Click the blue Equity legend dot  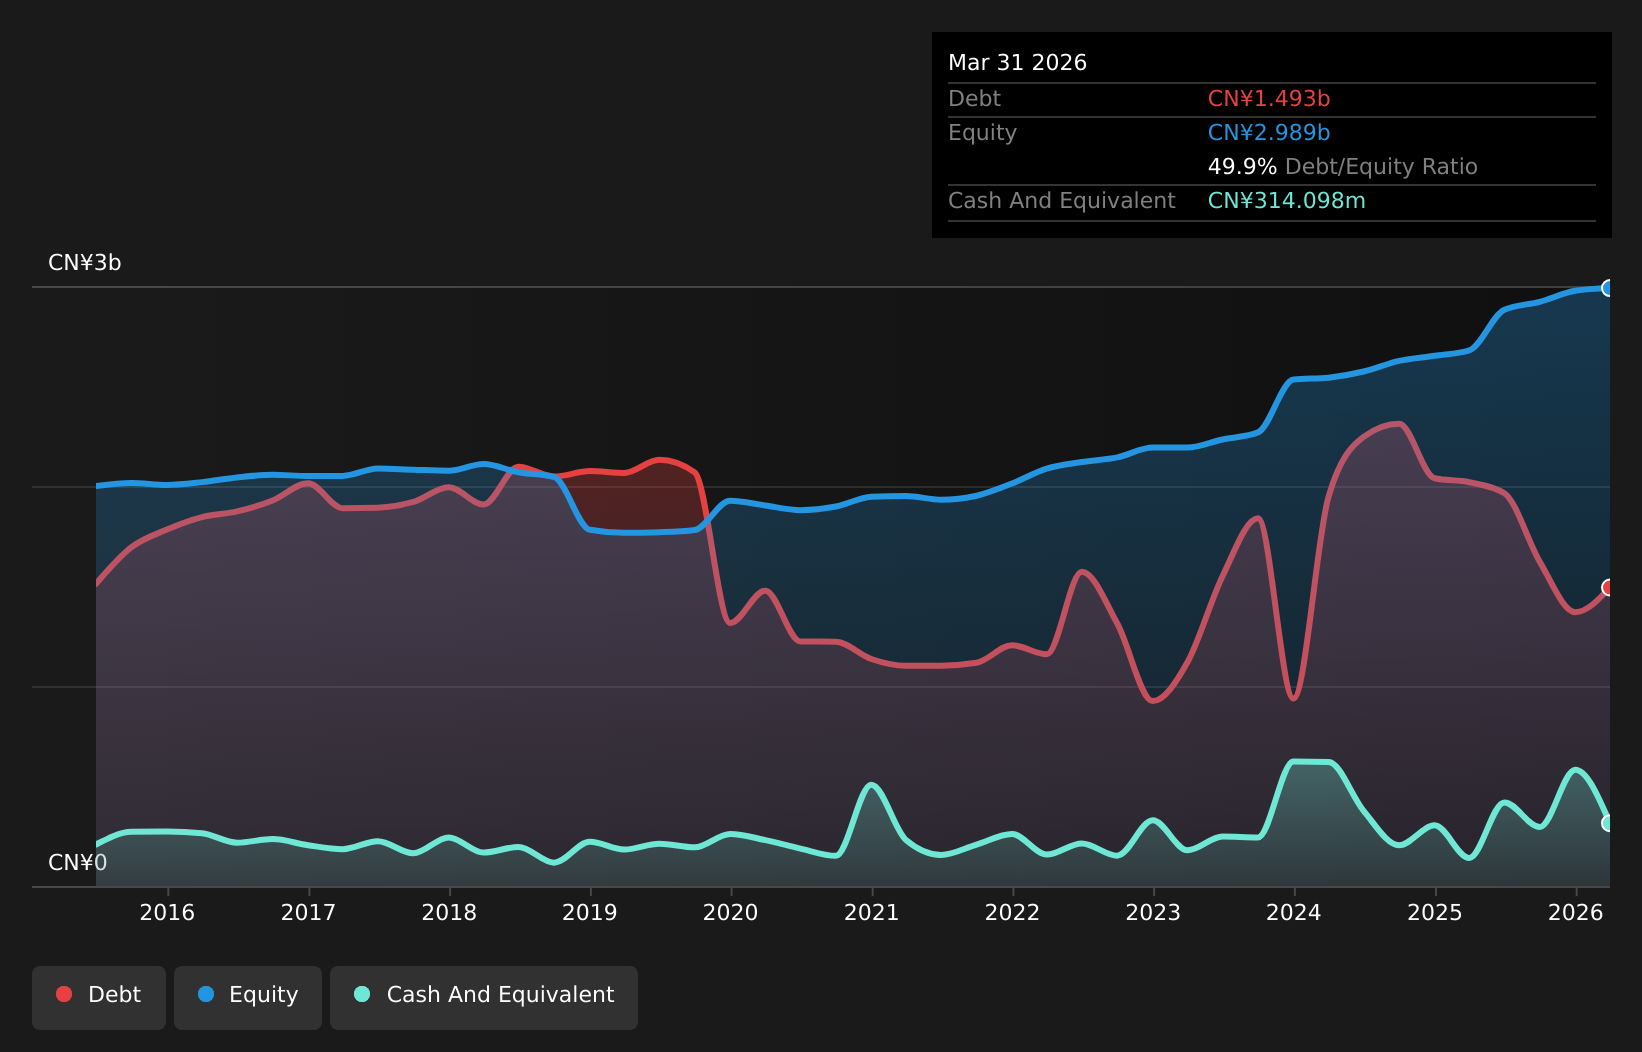[x=206, y=994]
